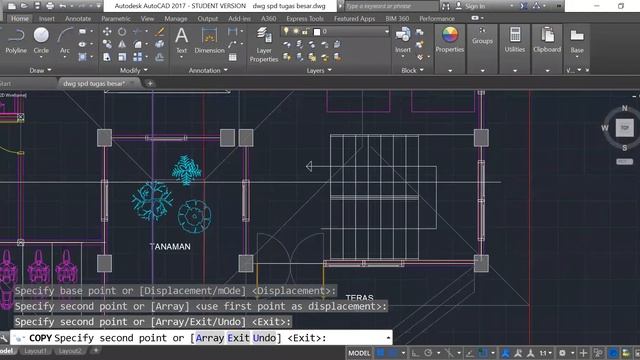This screenshot has height=360, width=640.
Task: Toggle Polar tracking in status bar
Action: pos(428,353)
